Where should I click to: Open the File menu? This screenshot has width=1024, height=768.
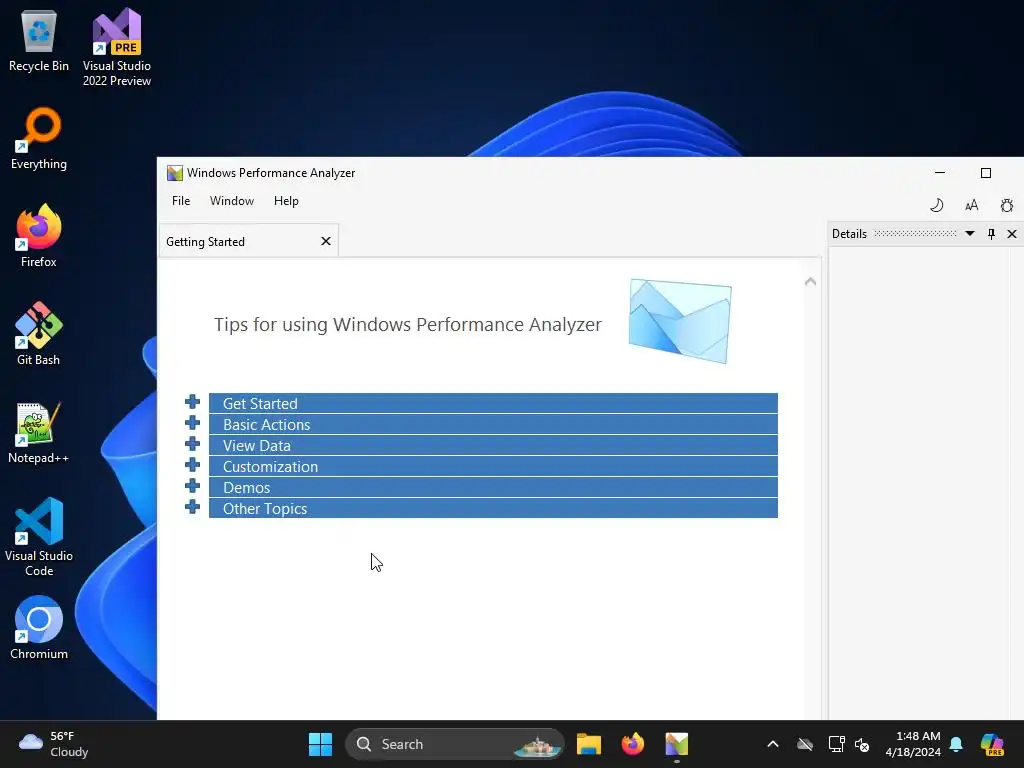(181, 200)
